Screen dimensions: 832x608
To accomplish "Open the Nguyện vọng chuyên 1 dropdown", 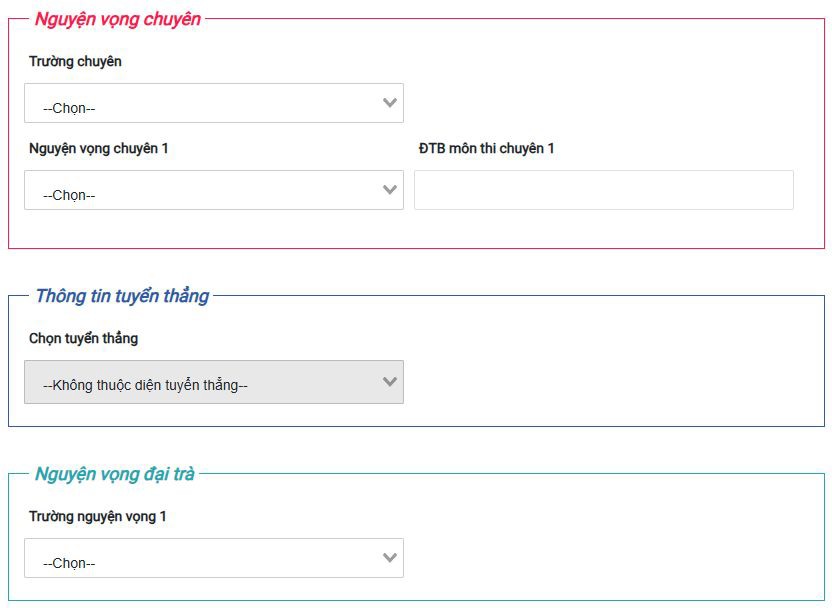I will tap(214, 191).
